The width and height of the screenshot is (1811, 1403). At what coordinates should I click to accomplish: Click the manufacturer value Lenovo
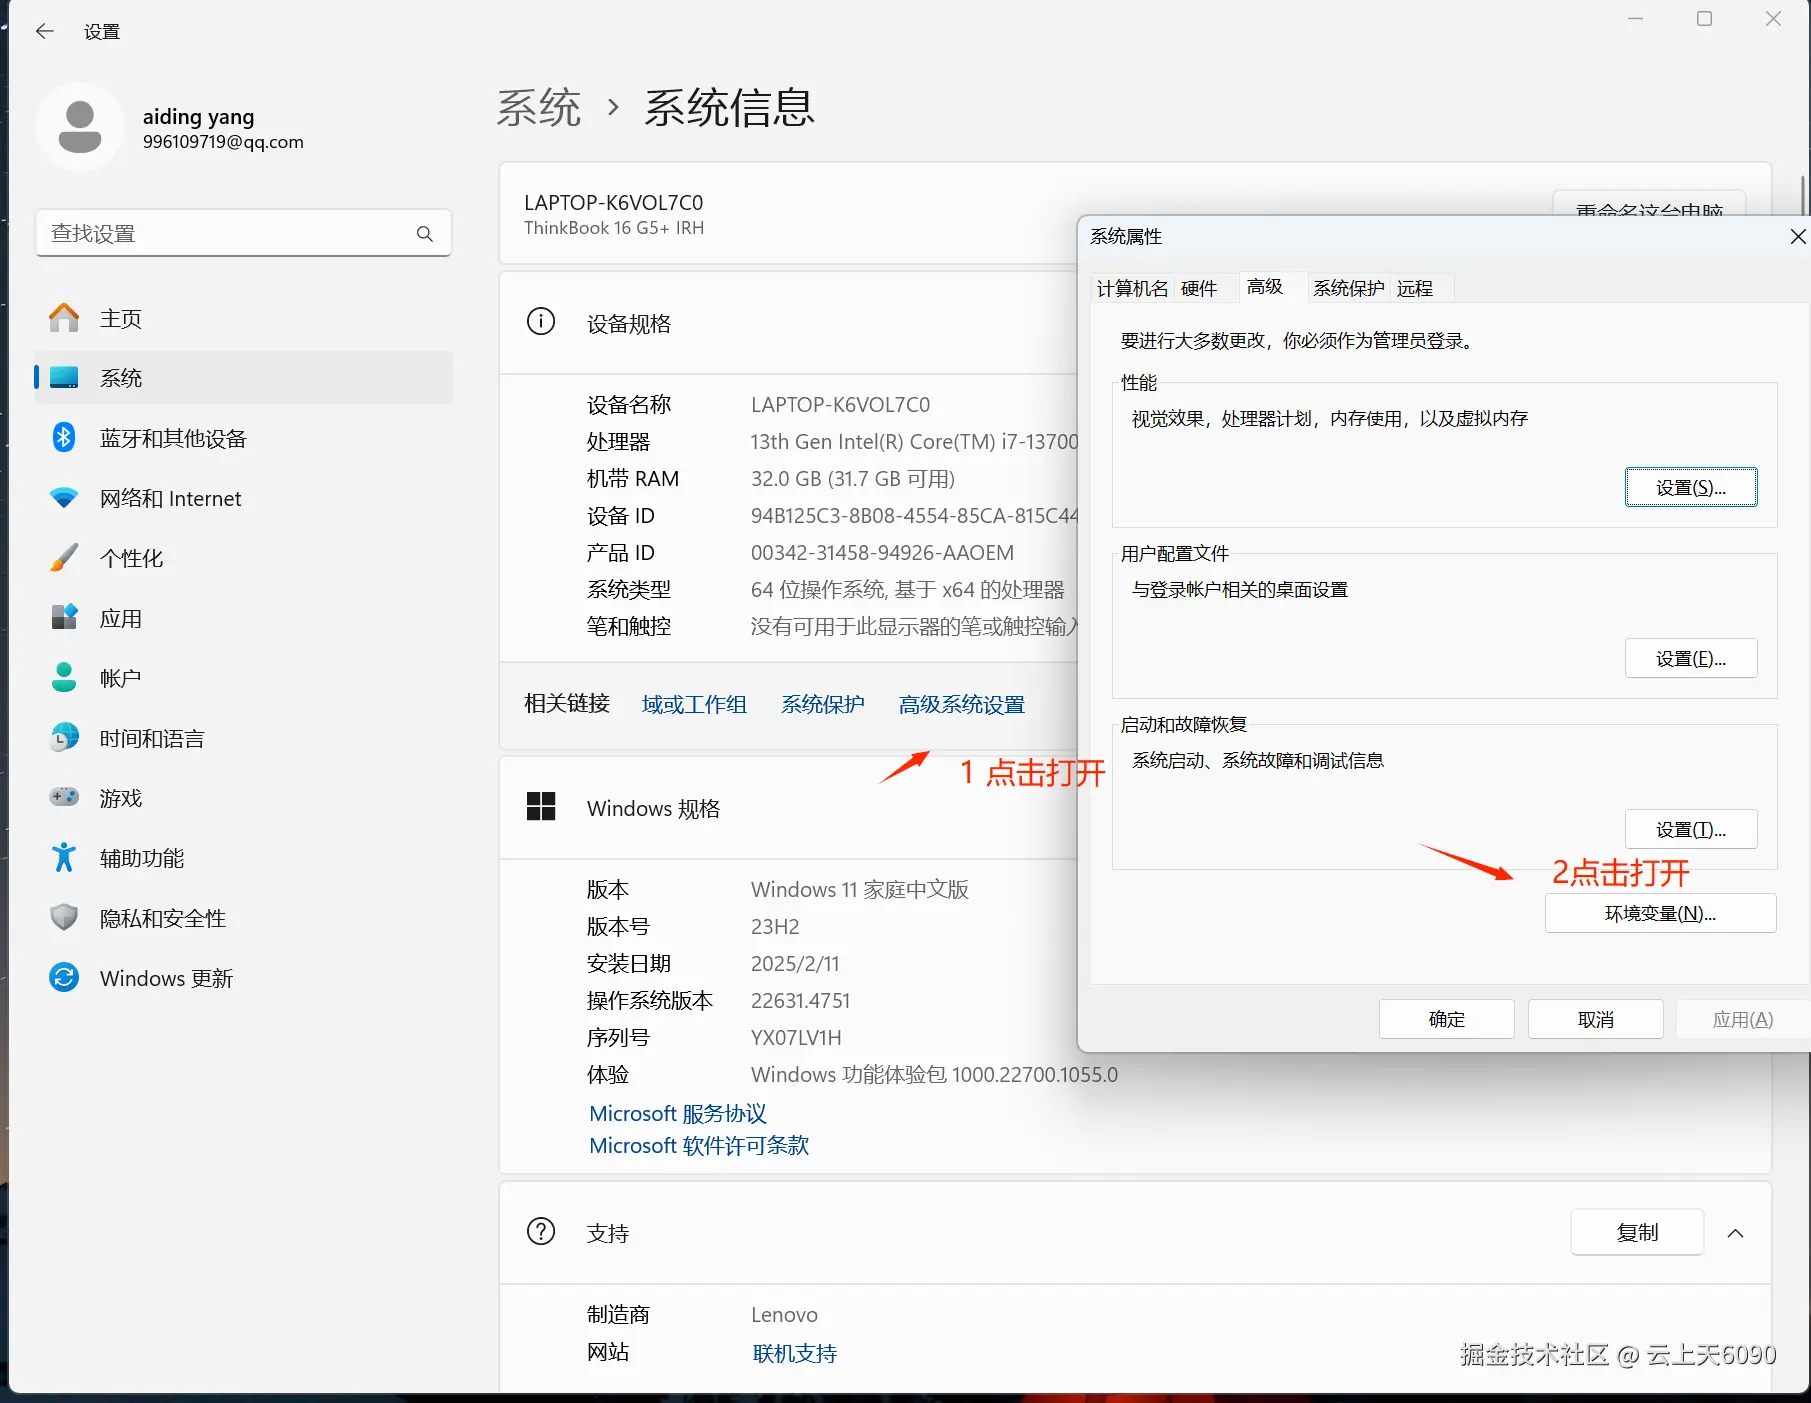pyautogui.click(x=784, y=1315)
